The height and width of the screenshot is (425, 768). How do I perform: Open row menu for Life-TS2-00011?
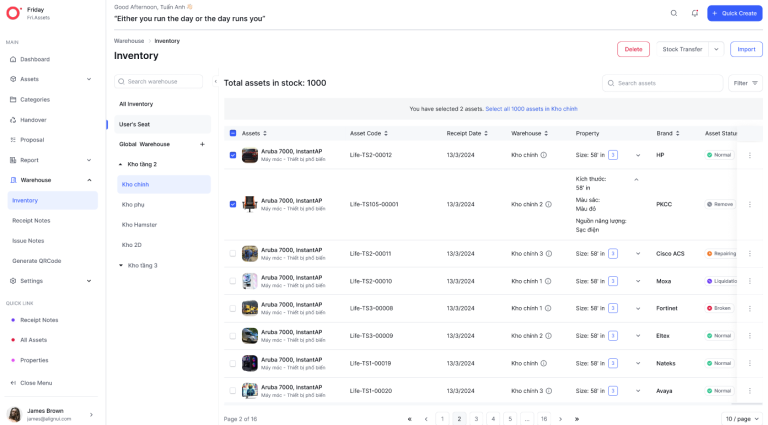click(x=749, y=254)
